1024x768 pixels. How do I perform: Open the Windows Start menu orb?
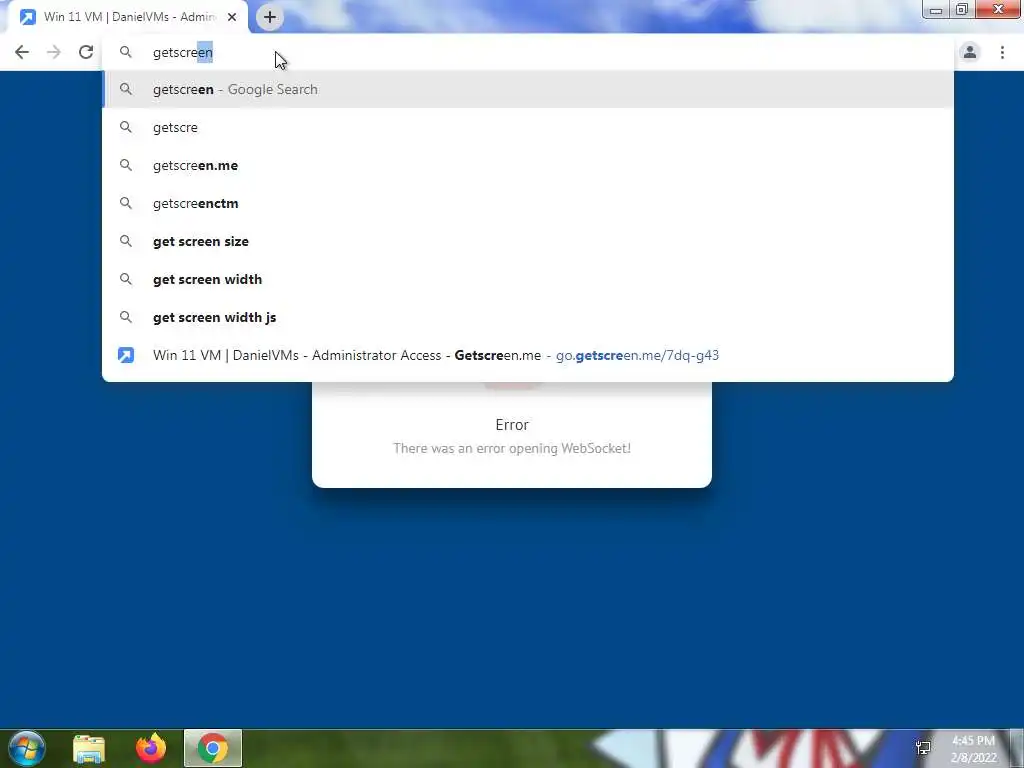pos(27,748)
